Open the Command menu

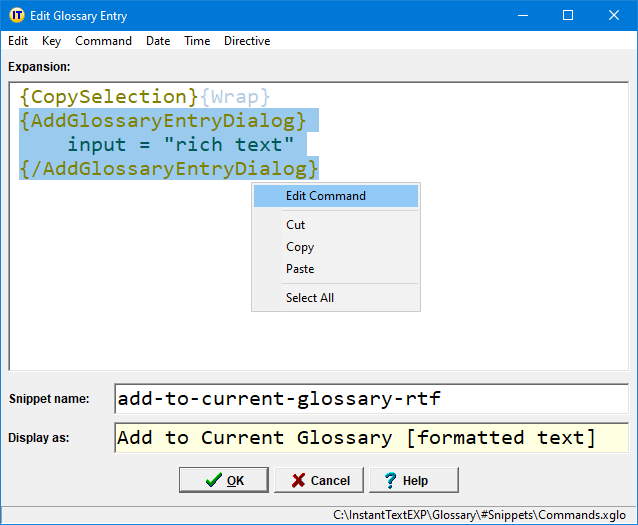[103, 41]
